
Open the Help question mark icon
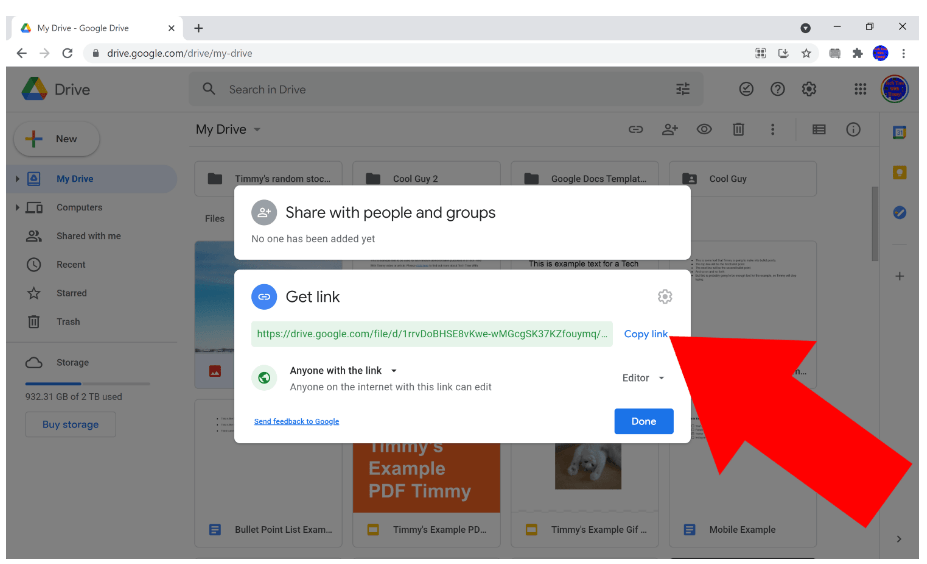click(777, 89)
